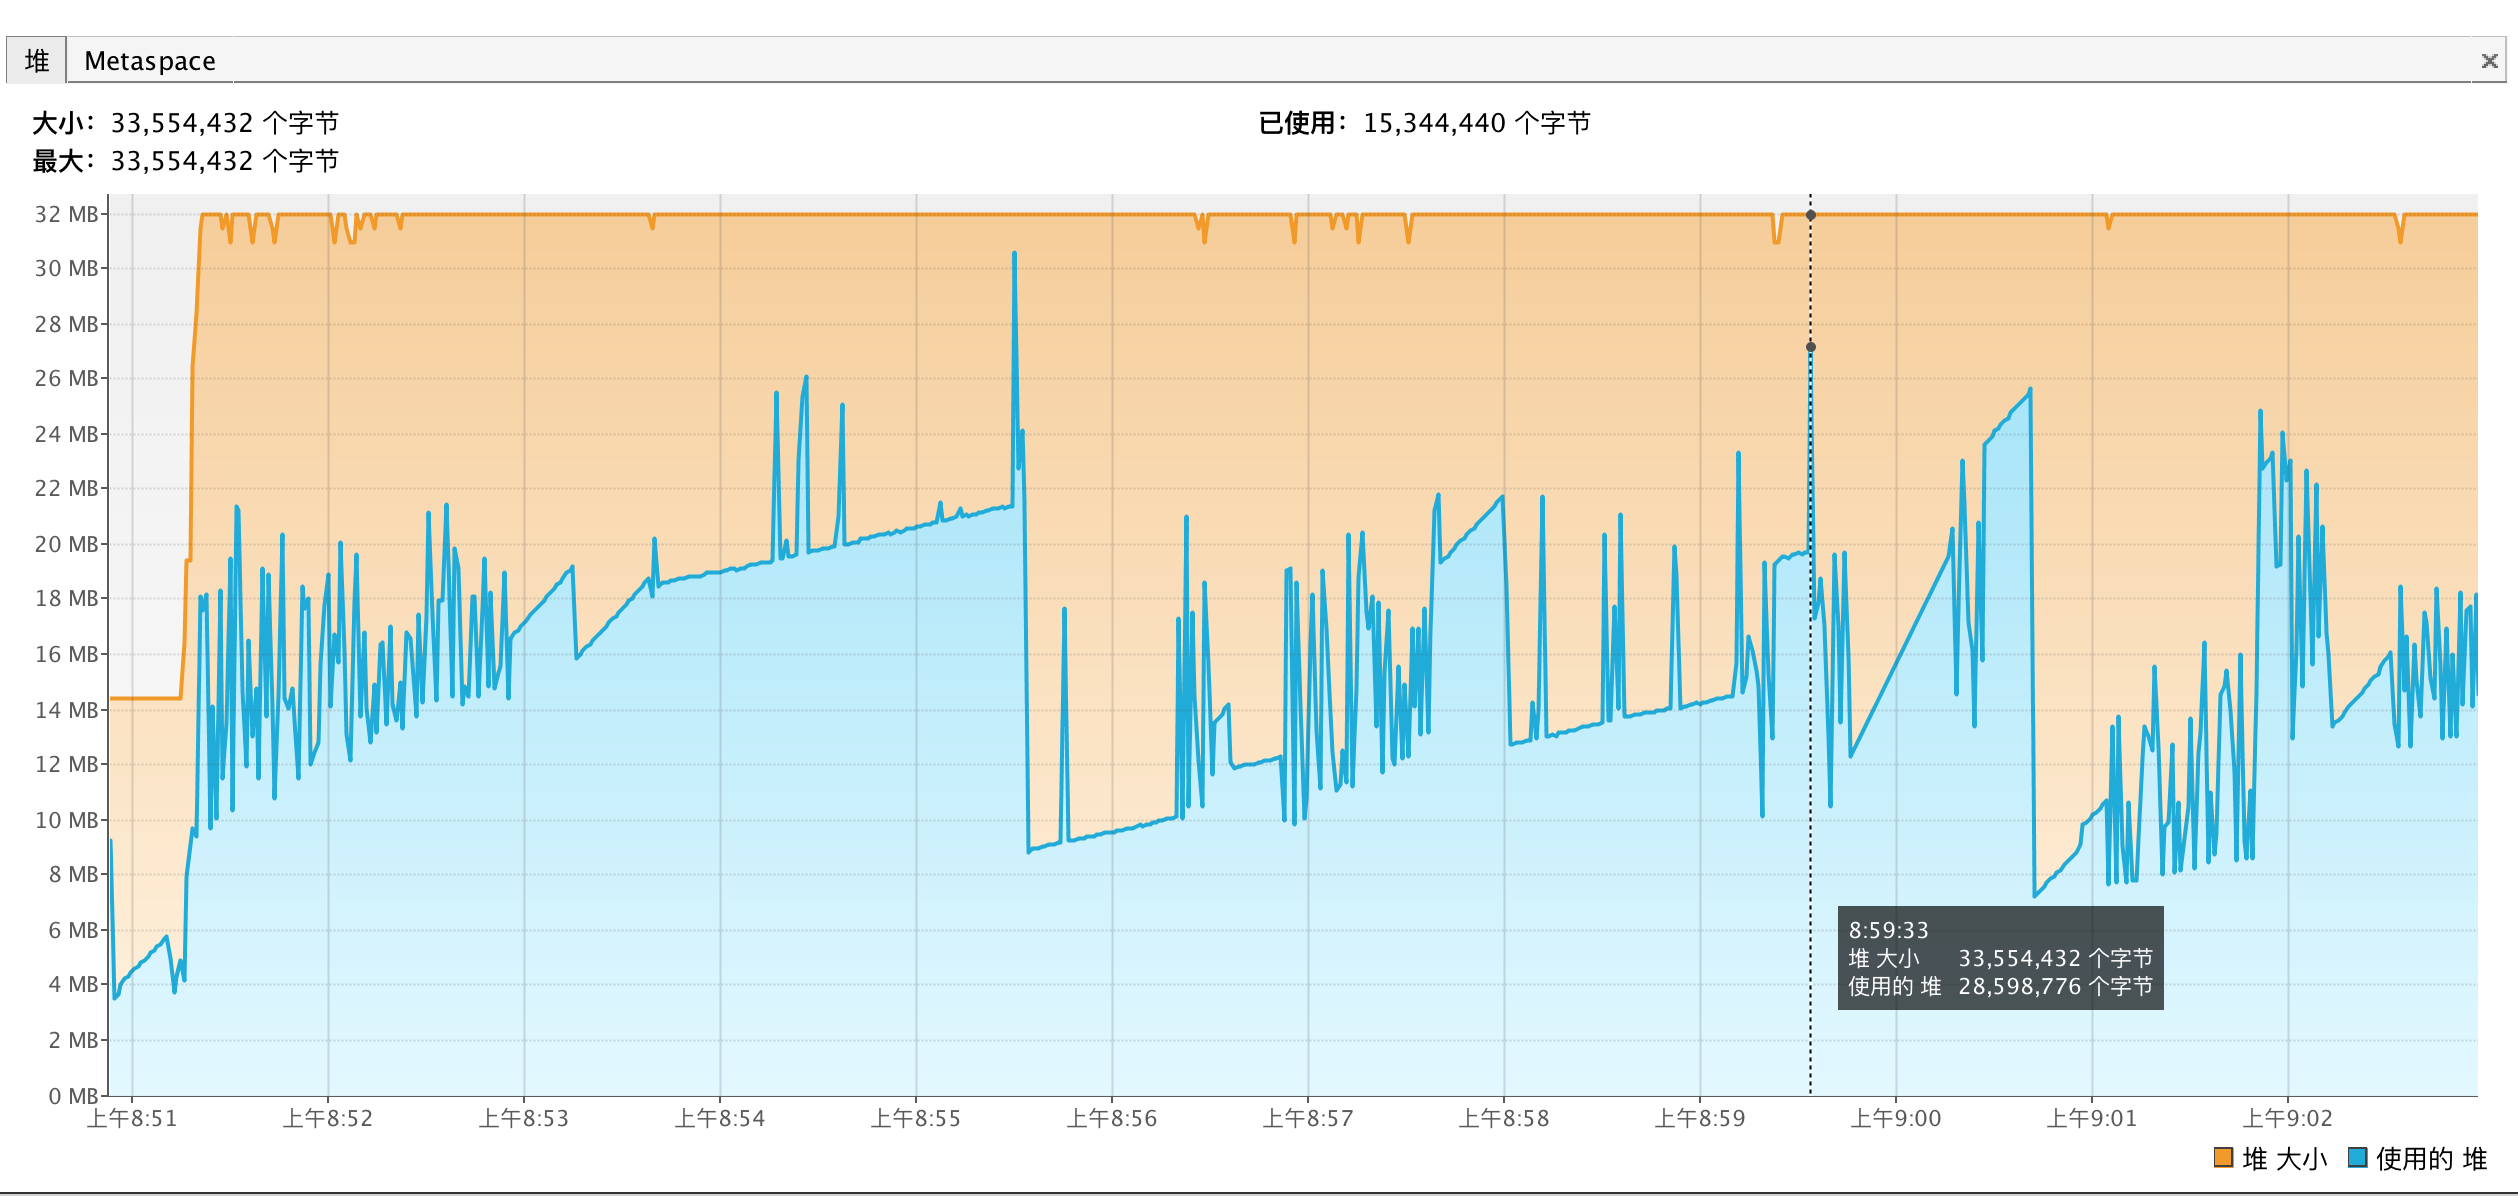Click the 20 MB axis label
Image resolution: width=2518 pixels, height=1196 pixels.
67,544
